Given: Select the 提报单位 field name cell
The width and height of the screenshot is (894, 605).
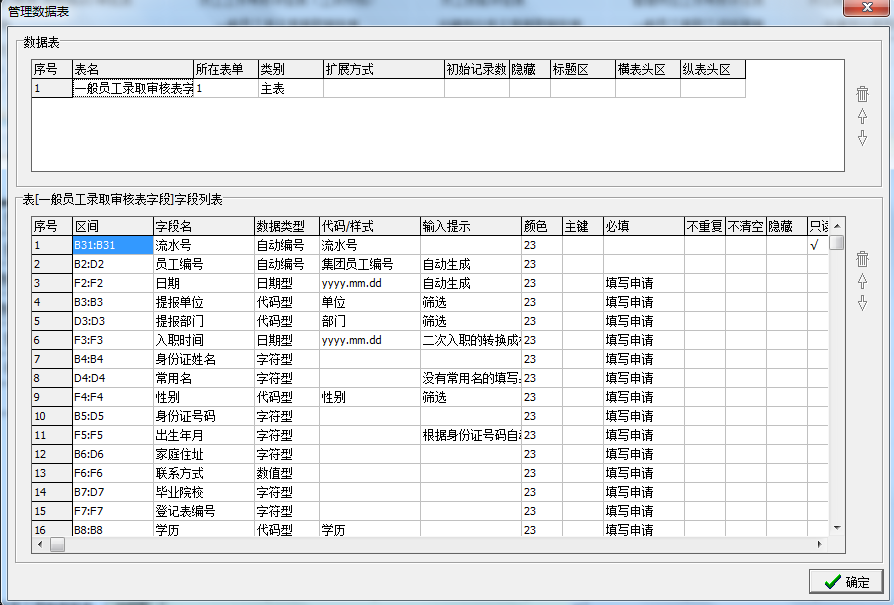Looking at the screenshot, I should click(204, 302).
